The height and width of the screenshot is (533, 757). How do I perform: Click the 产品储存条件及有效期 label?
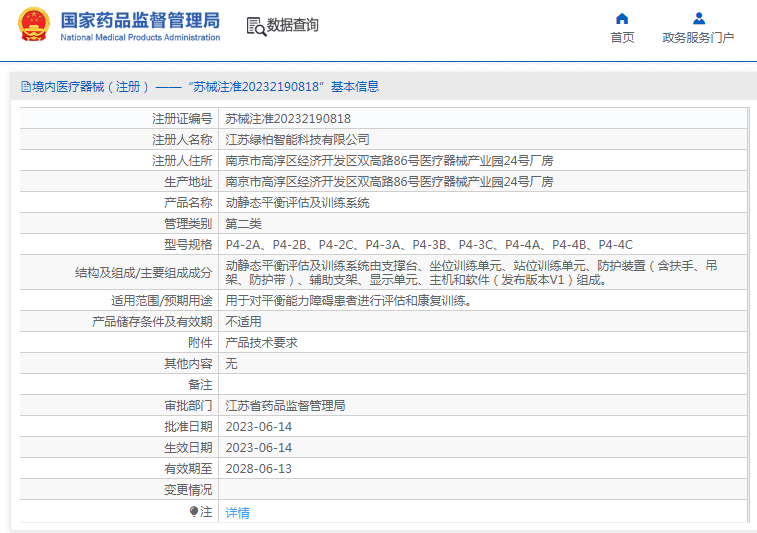[x=152, y=322]
